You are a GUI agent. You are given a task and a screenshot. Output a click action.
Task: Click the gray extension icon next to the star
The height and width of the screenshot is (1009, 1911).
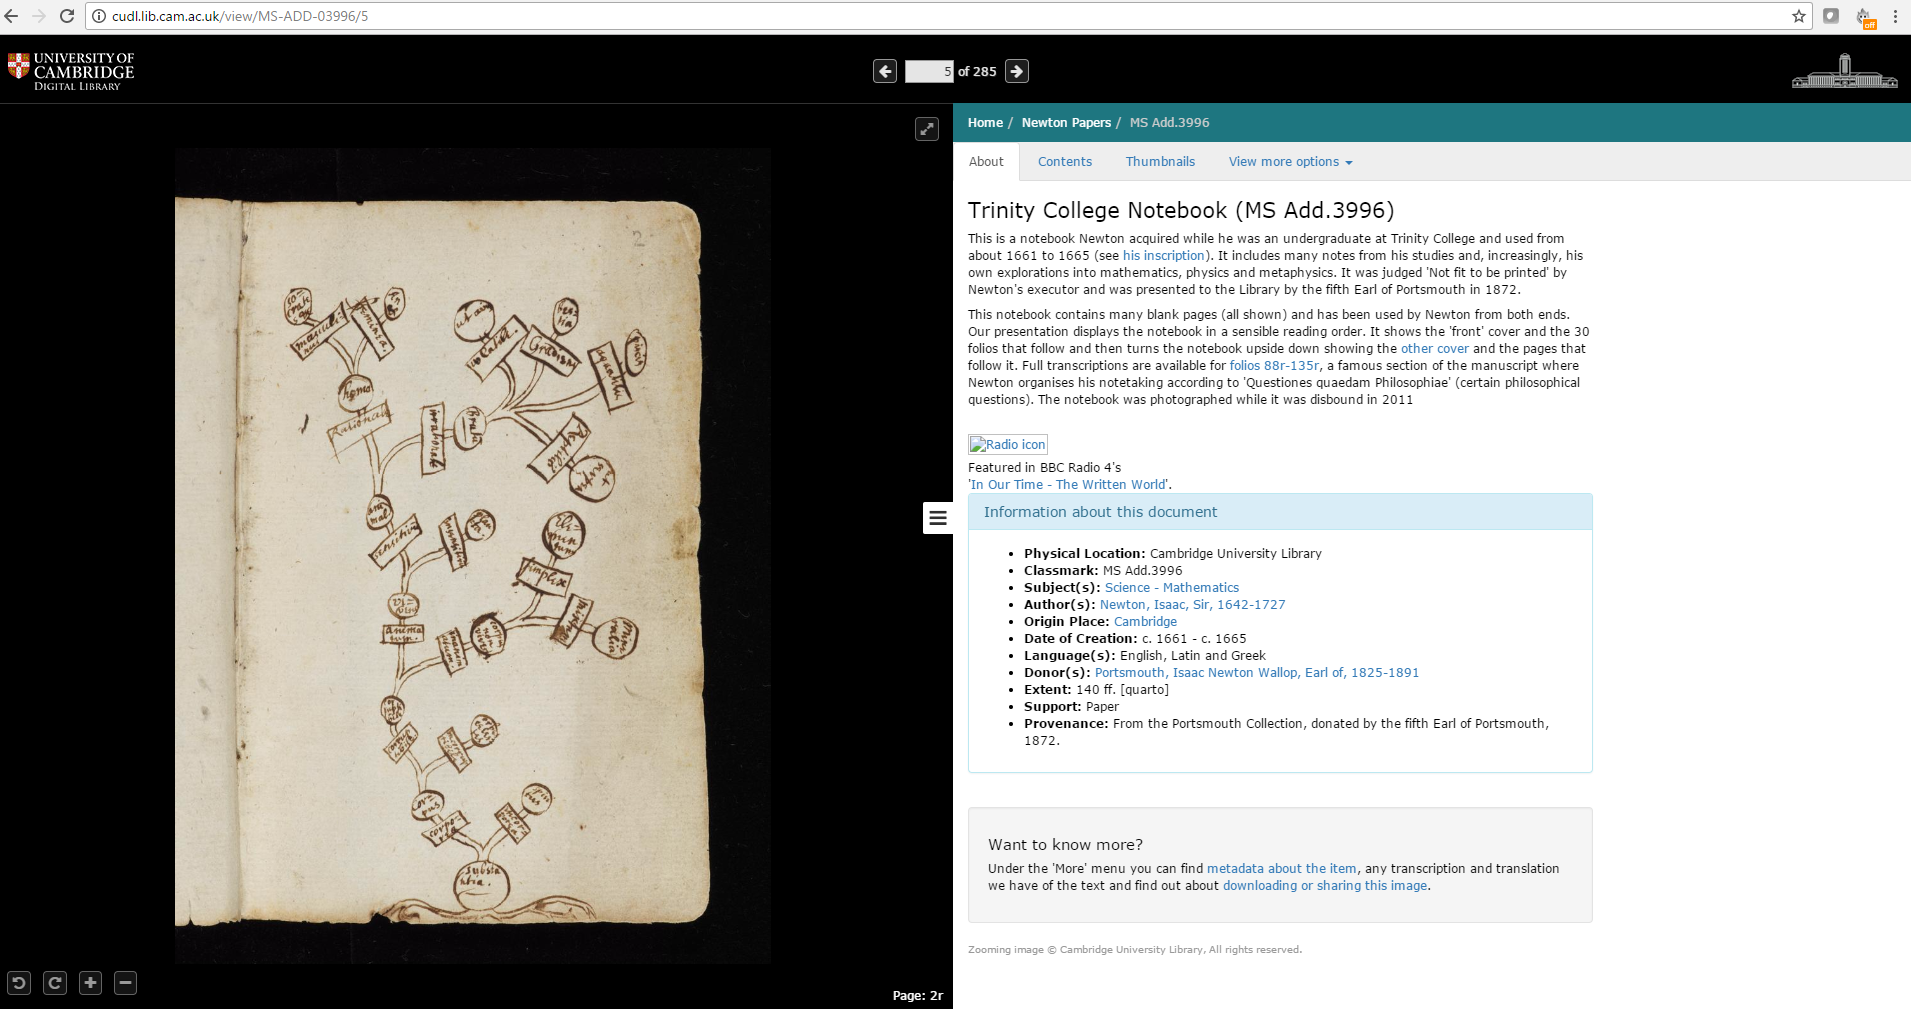click(1831, 16)
